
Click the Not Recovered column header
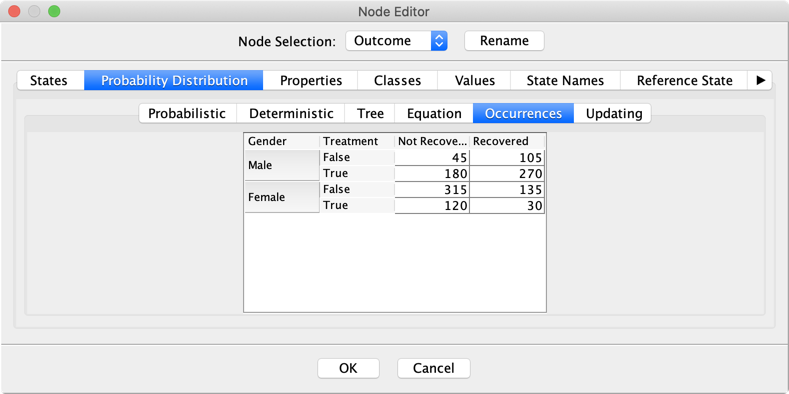pyautogui.click(x=432, y=141)
